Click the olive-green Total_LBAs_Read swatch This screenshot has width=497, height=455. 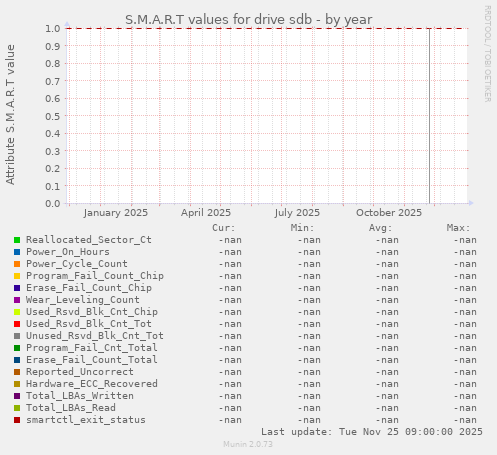[17, 408]
